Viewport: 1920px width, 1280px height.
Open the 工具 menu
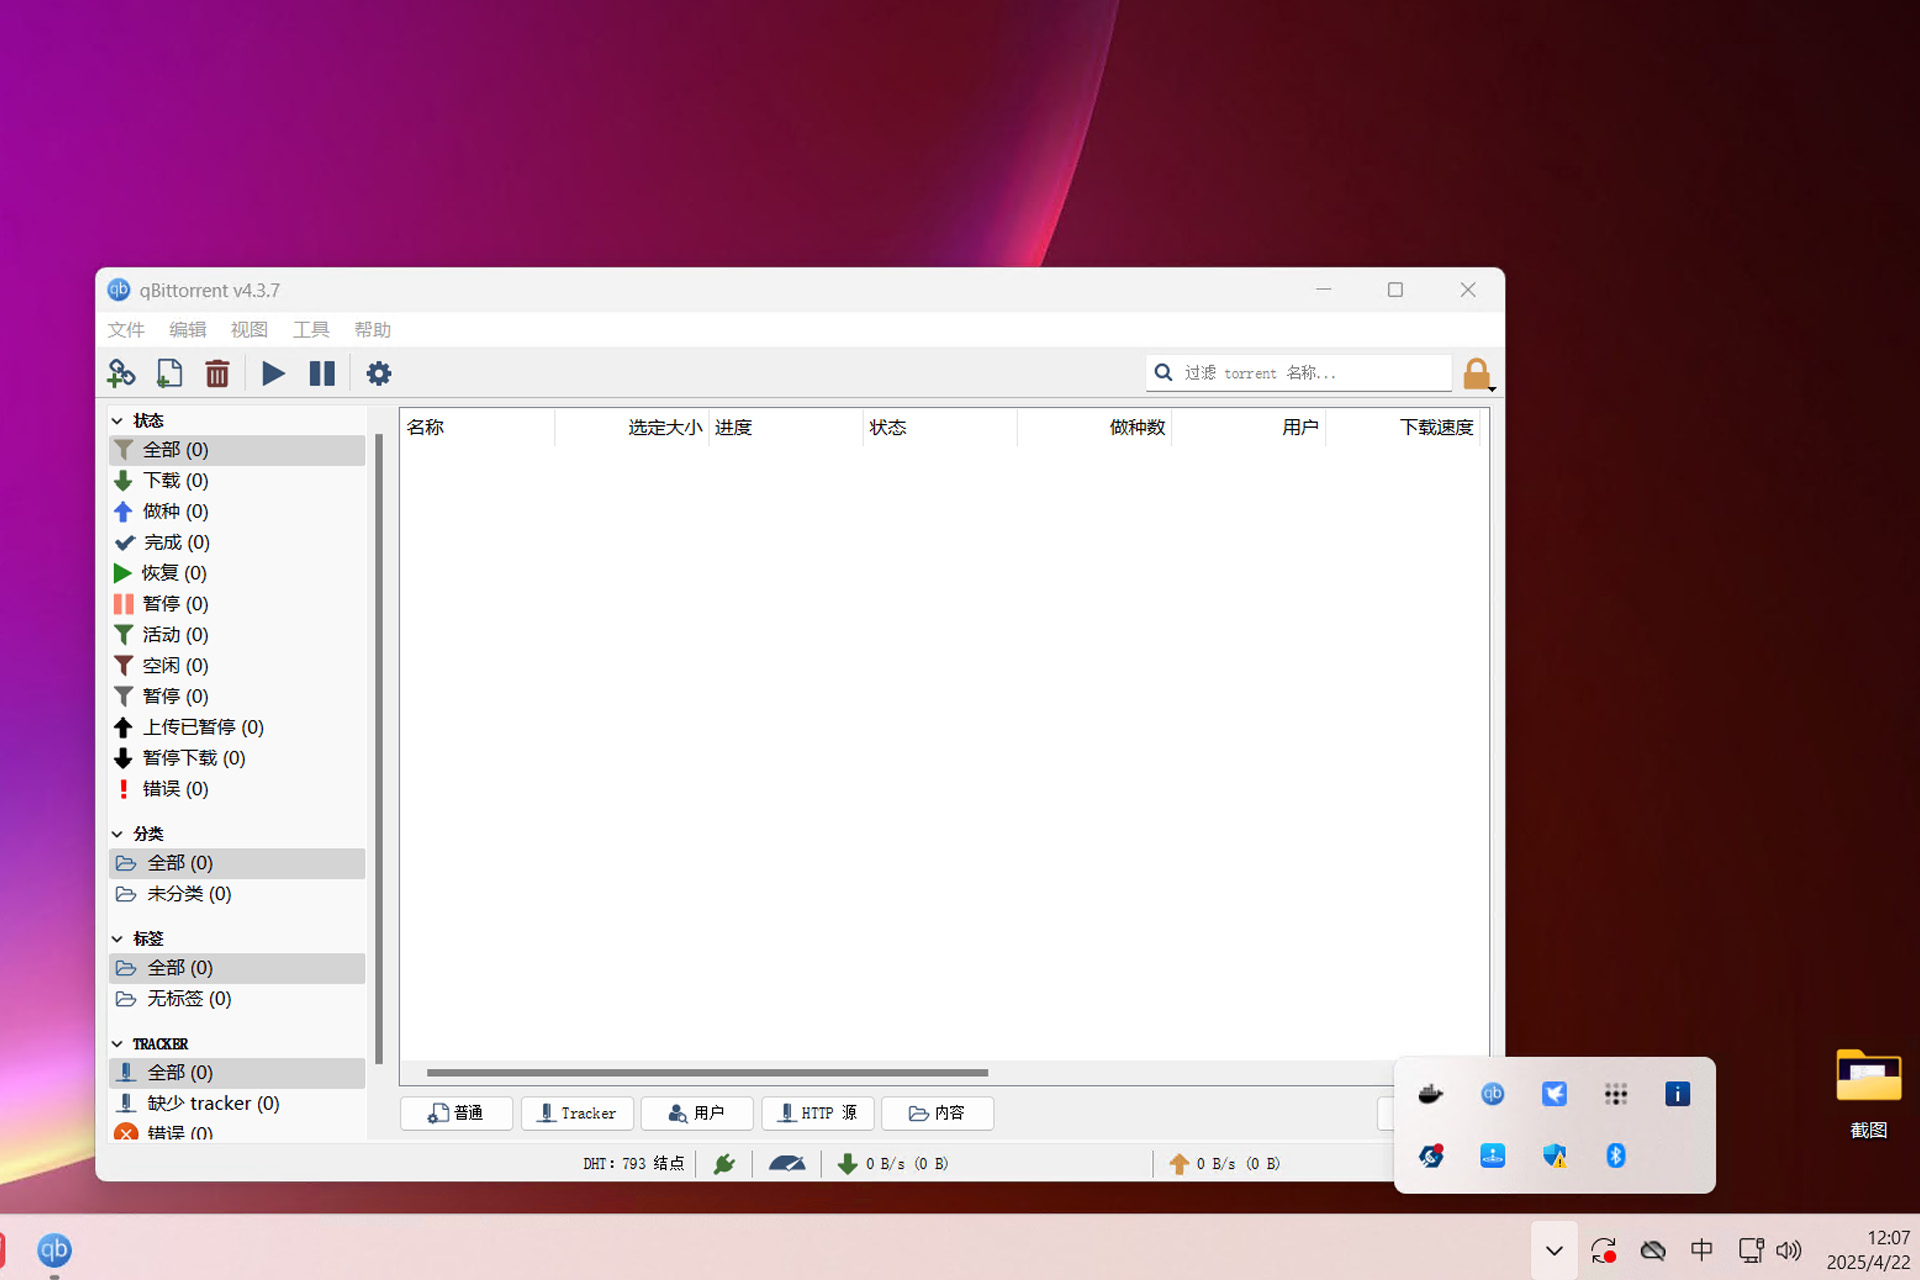click(x=311, y=330)
